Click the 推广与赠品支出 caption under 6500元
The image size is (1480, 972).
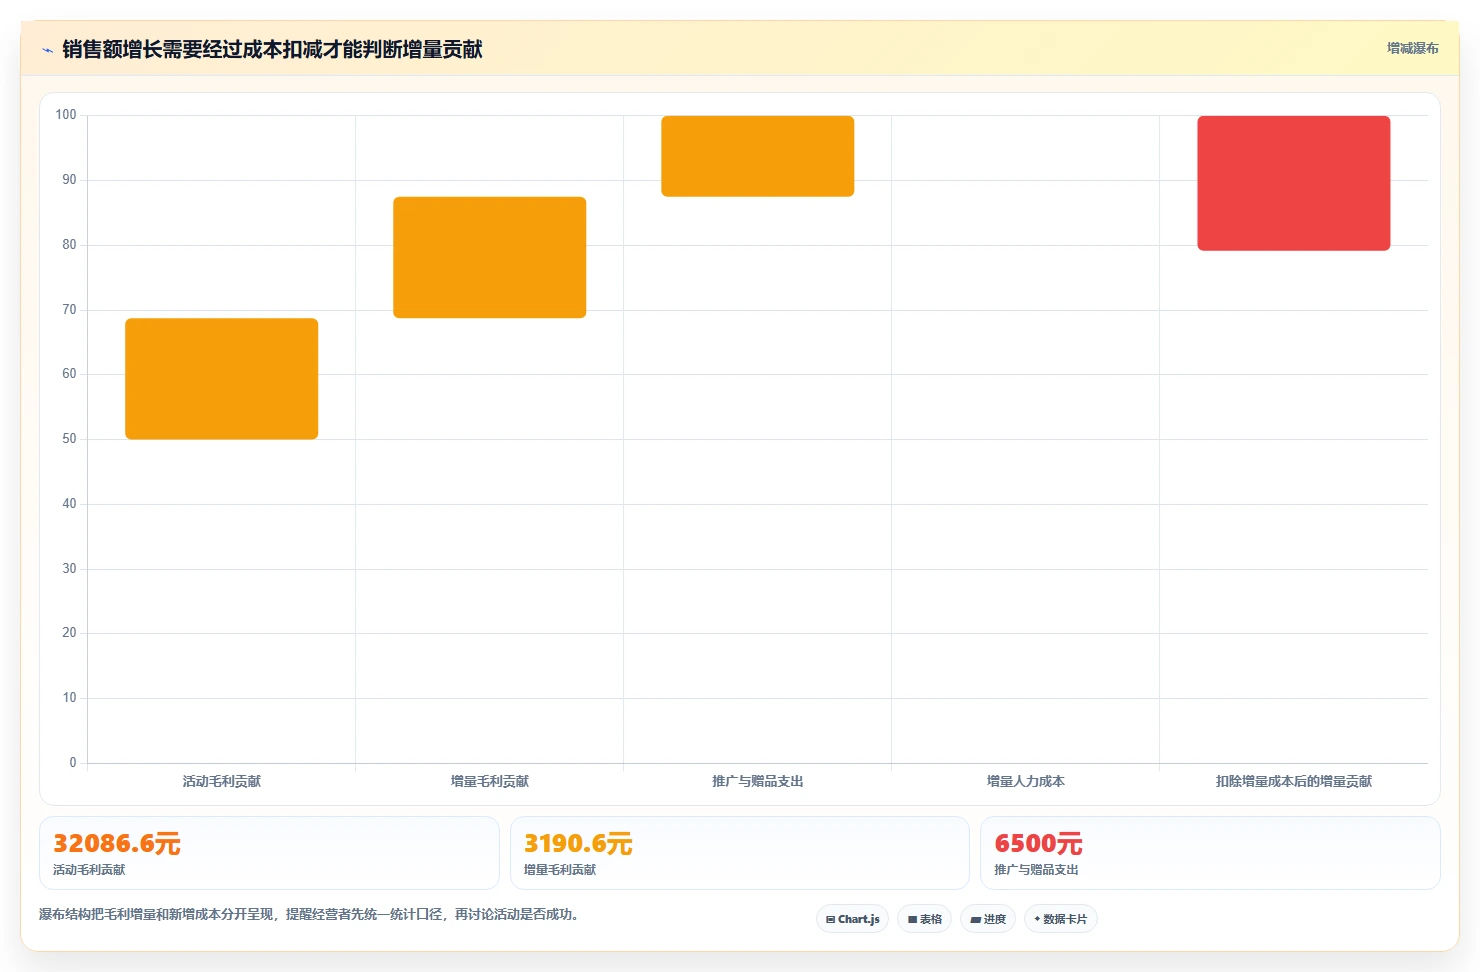click(1036, 870)
